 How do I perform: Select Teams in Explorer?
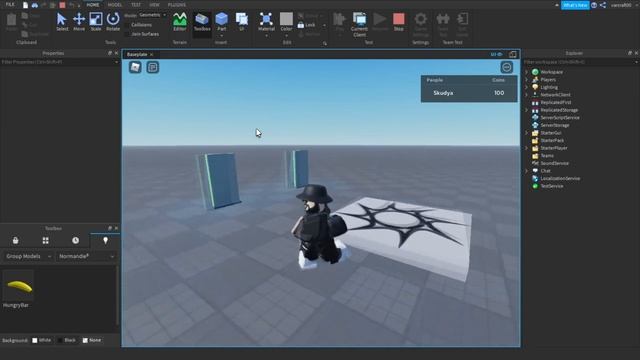(547, 156)
